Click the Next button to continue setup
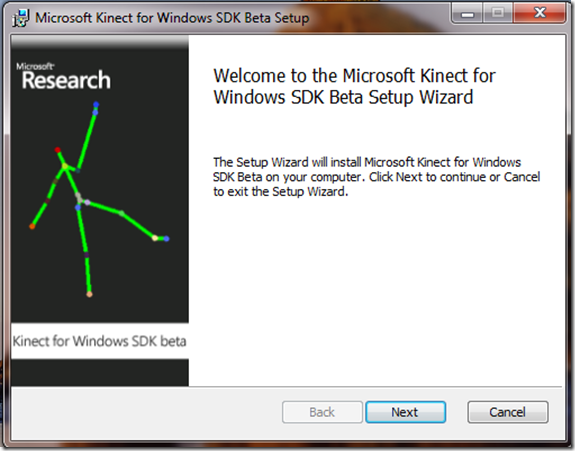575x451 pixels. [406, 412]
